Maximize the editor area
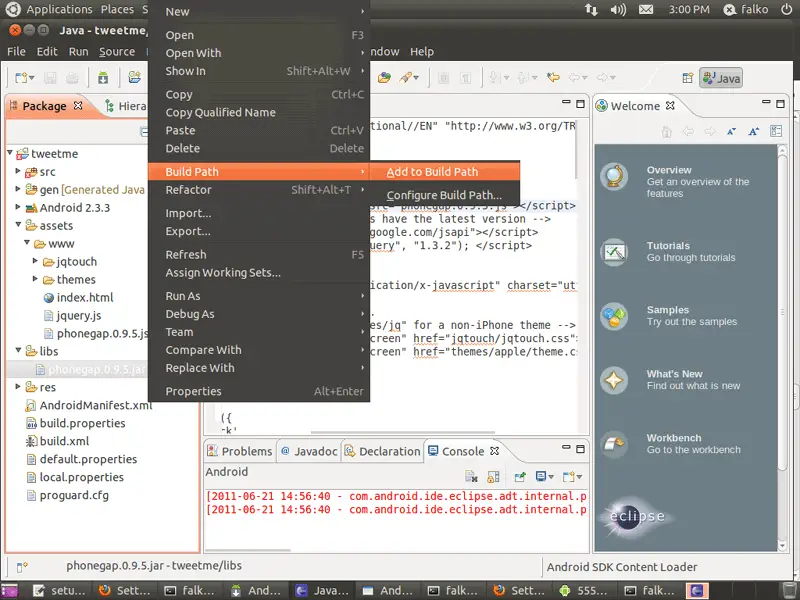The width and height of the screenshot is (800, 600). [580, 104]
